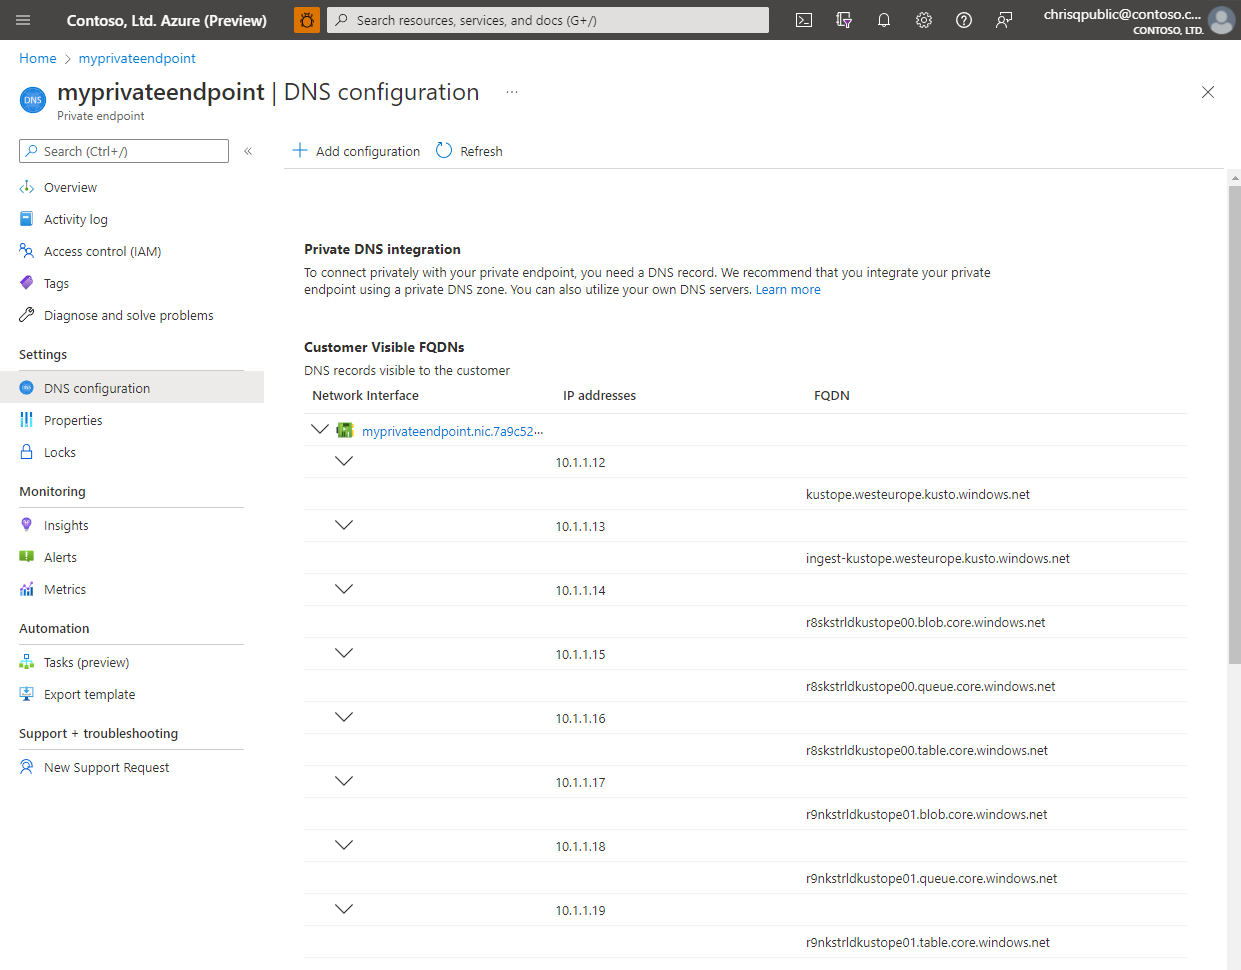Open the Cloud Shell icon
This screenshot has width=1241, height=970.
[804, 20]
